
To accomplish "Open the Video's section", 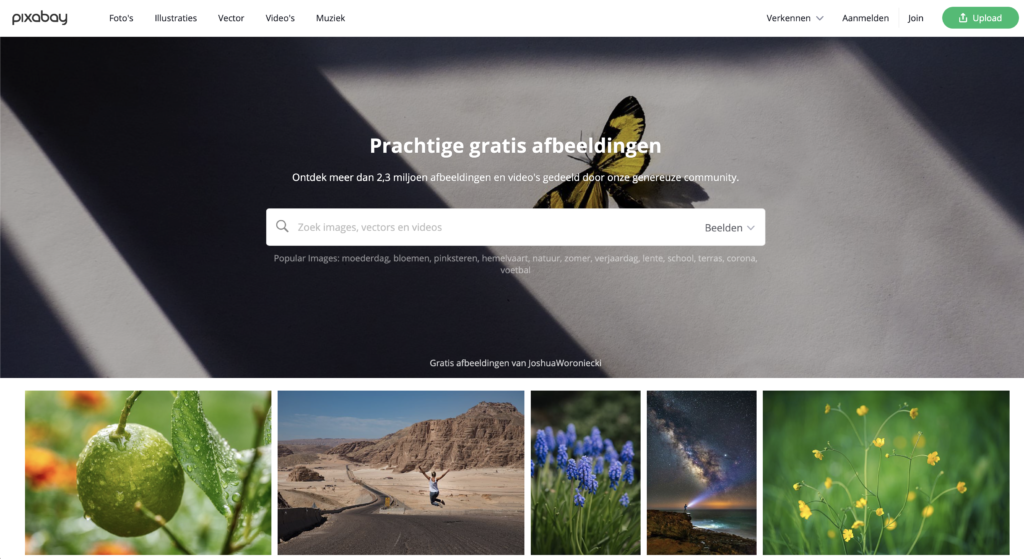I will point(280,18).
